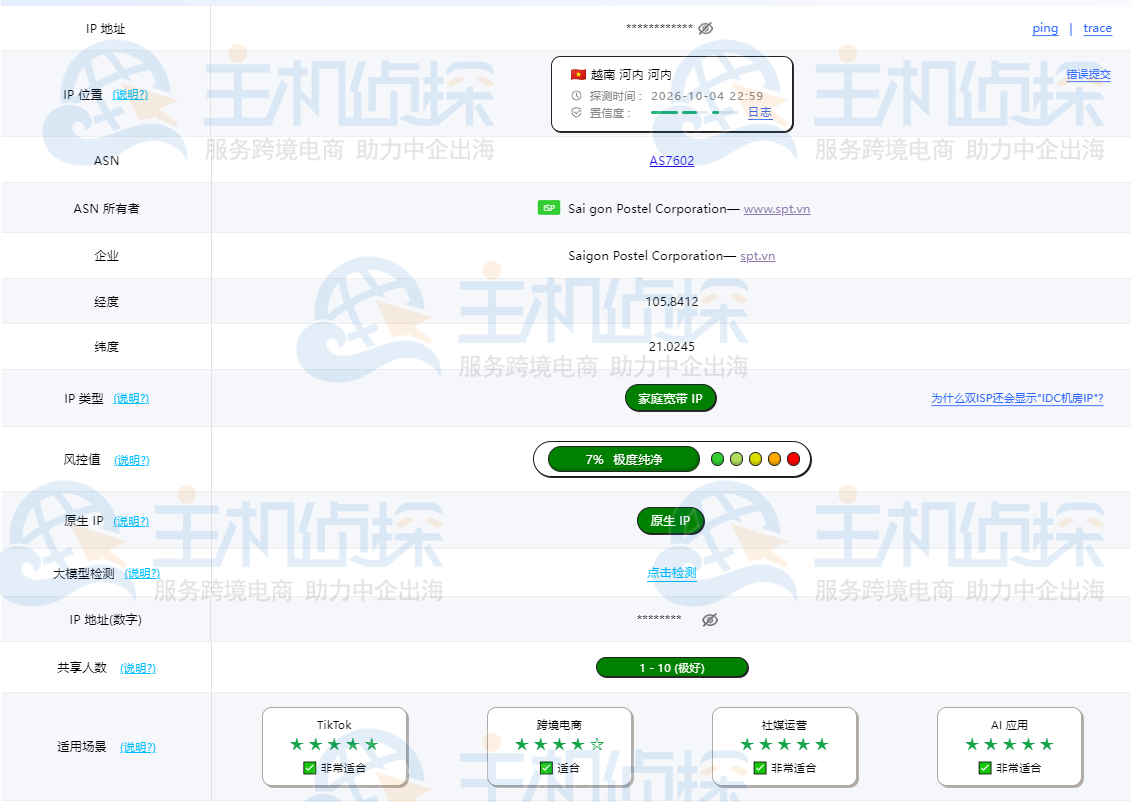Click the 跨境电商 star rating
This screenshot has height=802, width=1131.
[559, 744]
